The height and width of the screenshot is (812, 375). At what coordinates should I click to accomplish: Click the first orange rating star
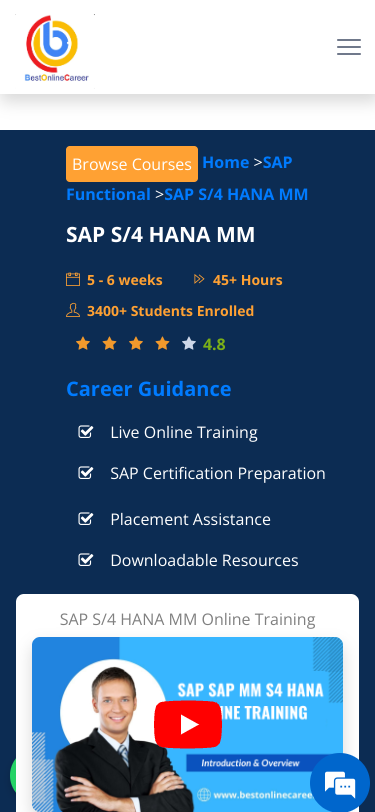(83, 343)
